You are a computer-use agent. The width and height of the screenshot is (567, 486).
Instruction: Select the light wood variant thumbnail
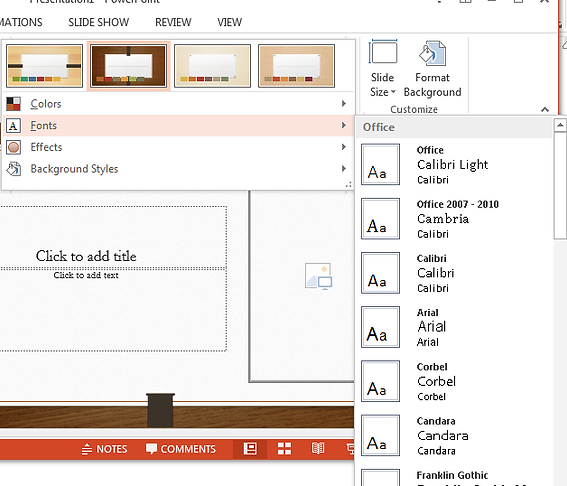[x=44, y=66]
